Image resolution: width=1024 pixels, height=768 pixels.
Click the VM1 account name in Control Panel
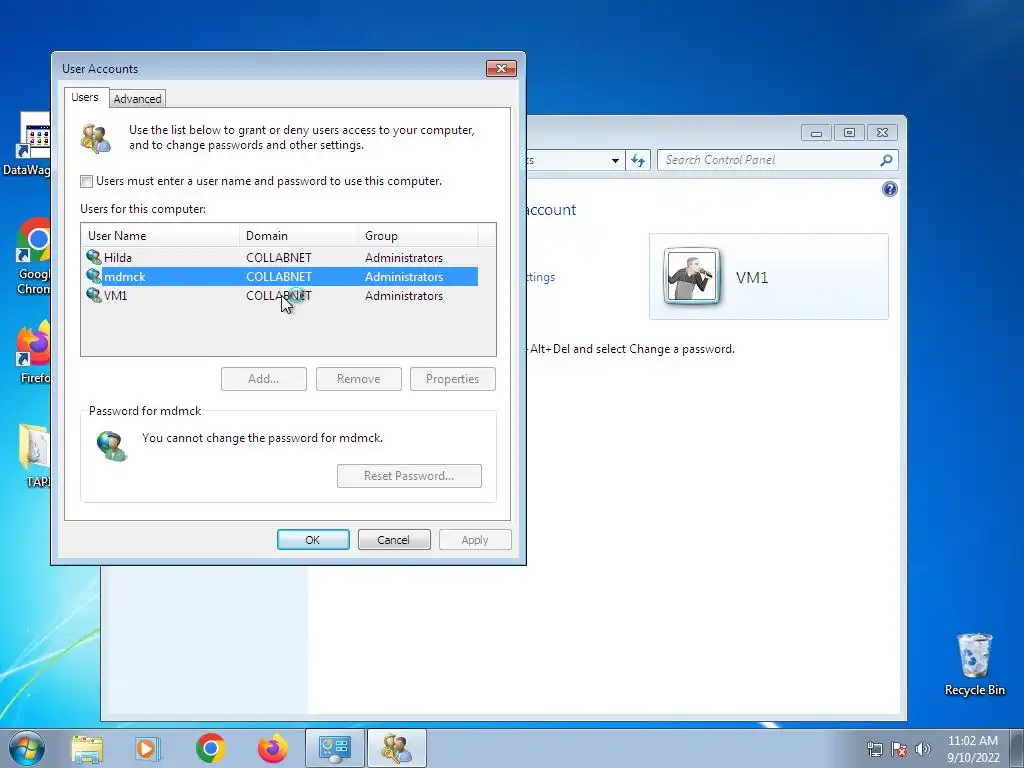coord(752,278)
